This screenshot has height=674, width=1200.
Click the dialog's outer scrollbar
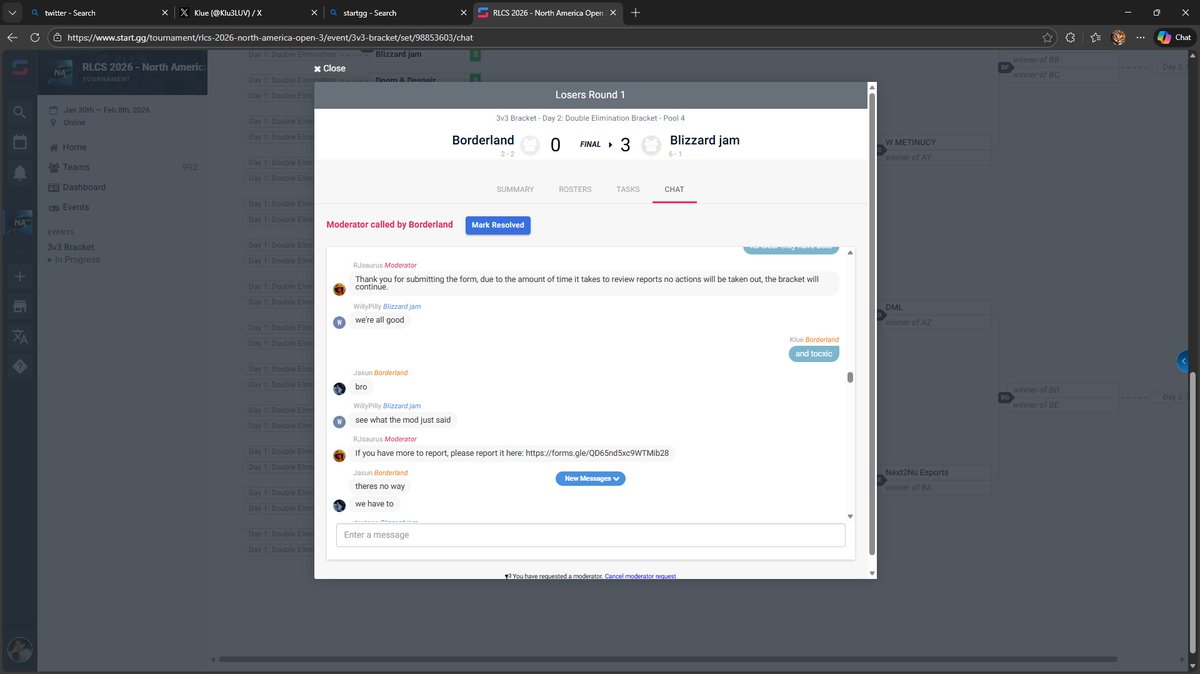(871, 325)
